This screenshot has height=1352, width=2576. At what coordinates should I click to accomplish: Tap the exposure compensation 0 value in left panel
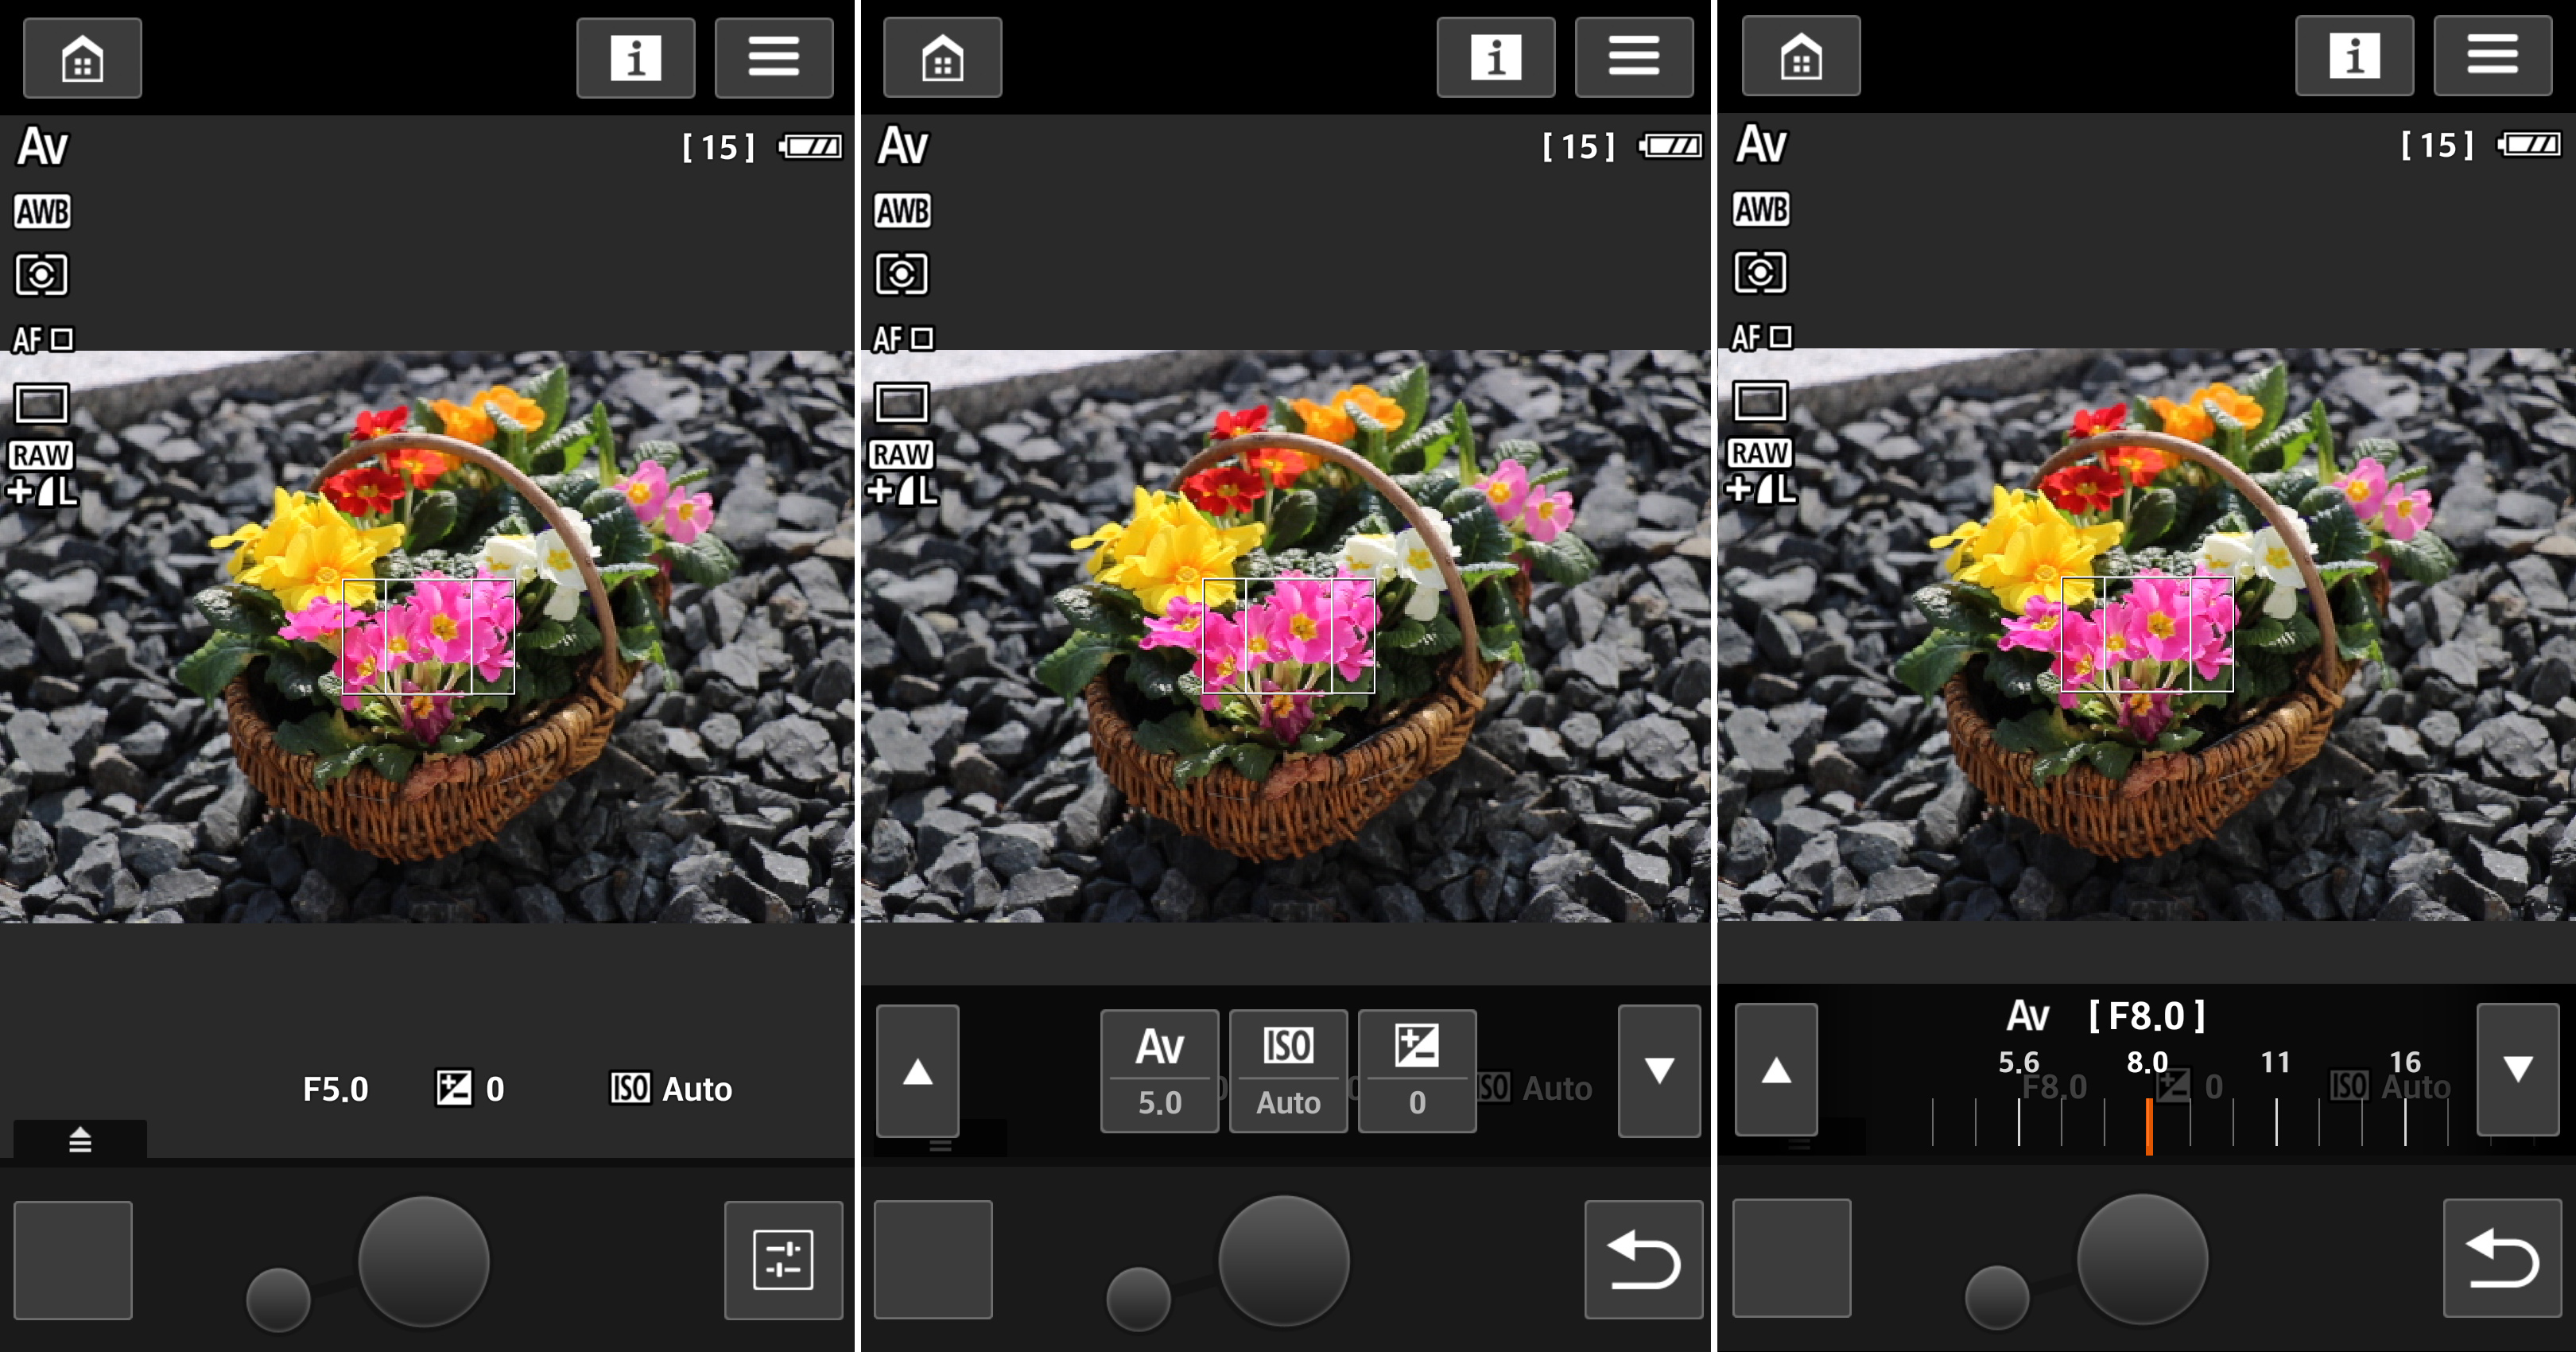tap(470, 1089)
